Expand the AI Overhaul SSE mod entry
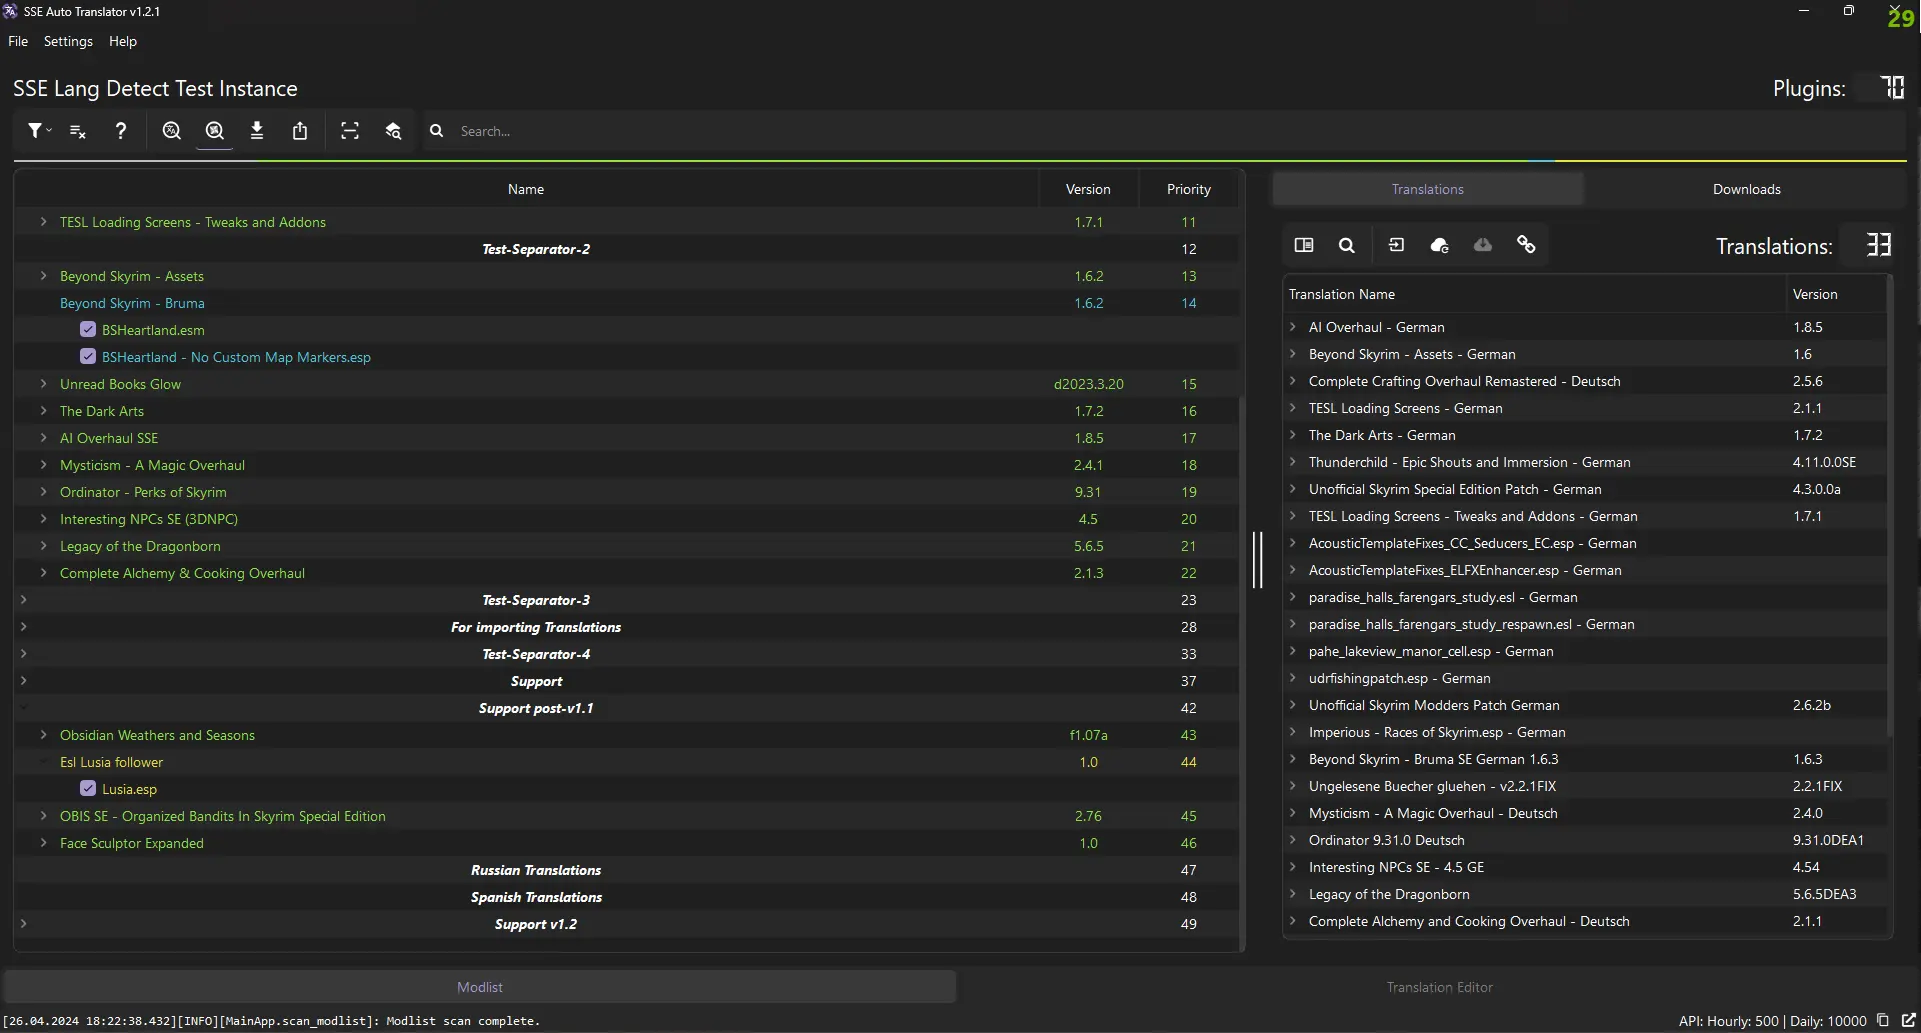 tap(43, 438)
